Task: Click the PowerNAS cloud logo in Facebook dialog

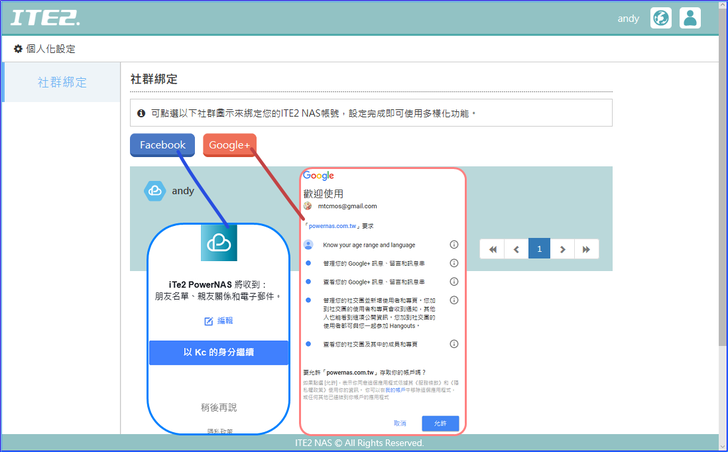Action: coord(218,243)
